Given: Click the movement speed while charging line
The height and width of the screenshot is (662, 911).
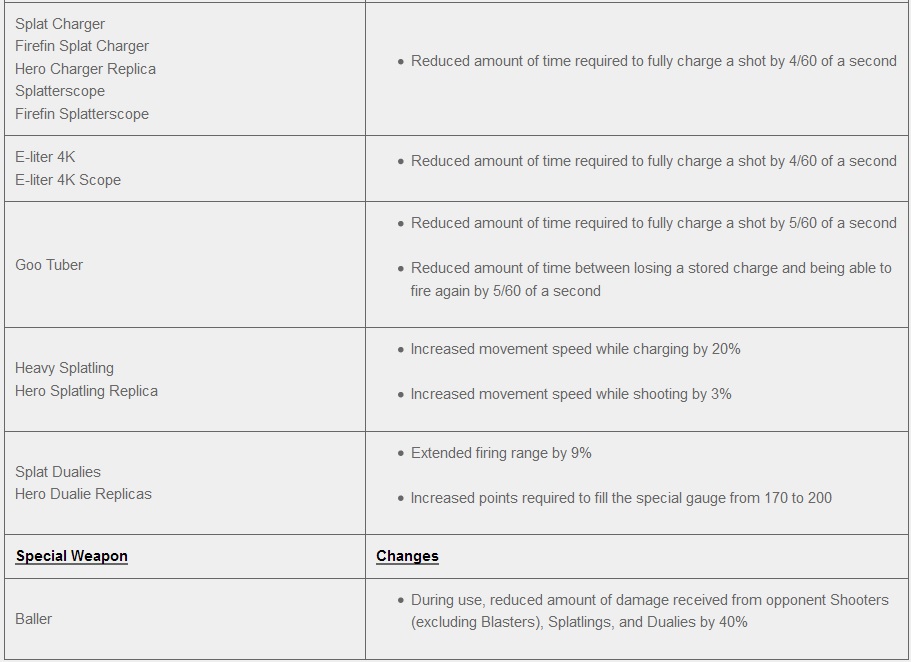Looking at the screenshot, I should coord(575,349).
